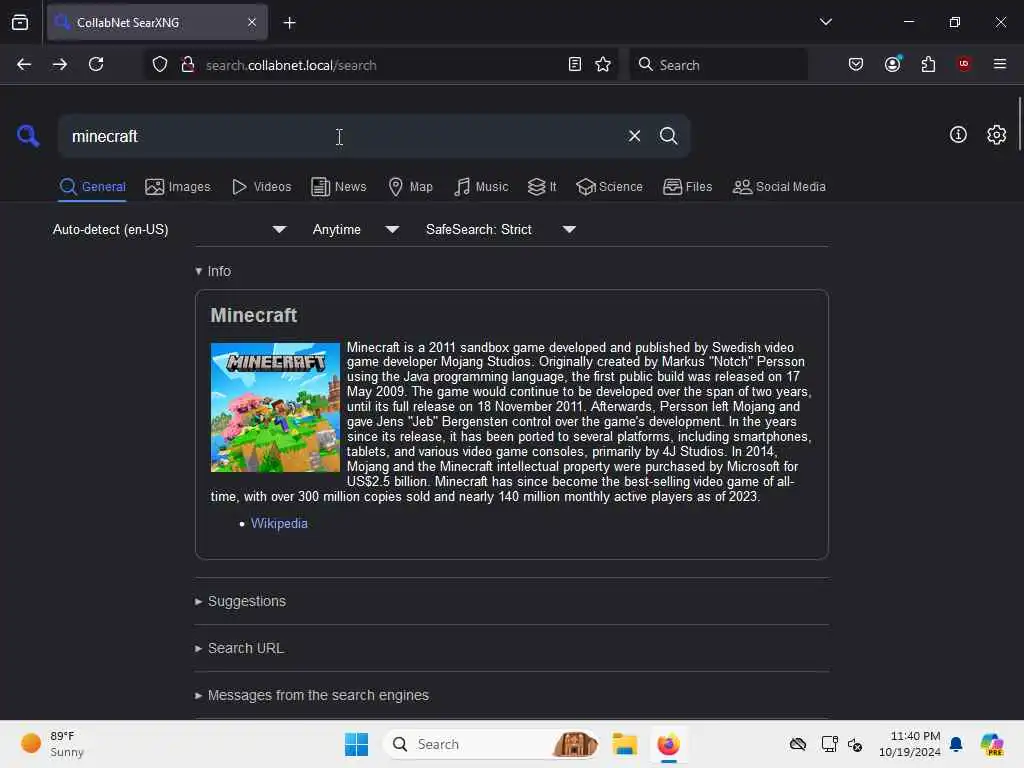1024x768 pixels.
Task: Switch to the General search category
Action: (92, 187)
